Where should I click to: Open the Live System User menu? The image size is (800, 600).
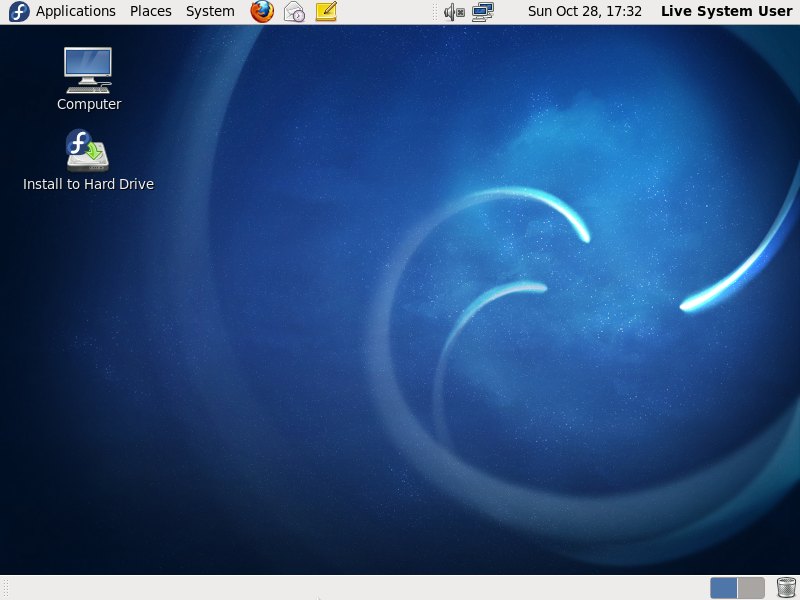[726, 12]
